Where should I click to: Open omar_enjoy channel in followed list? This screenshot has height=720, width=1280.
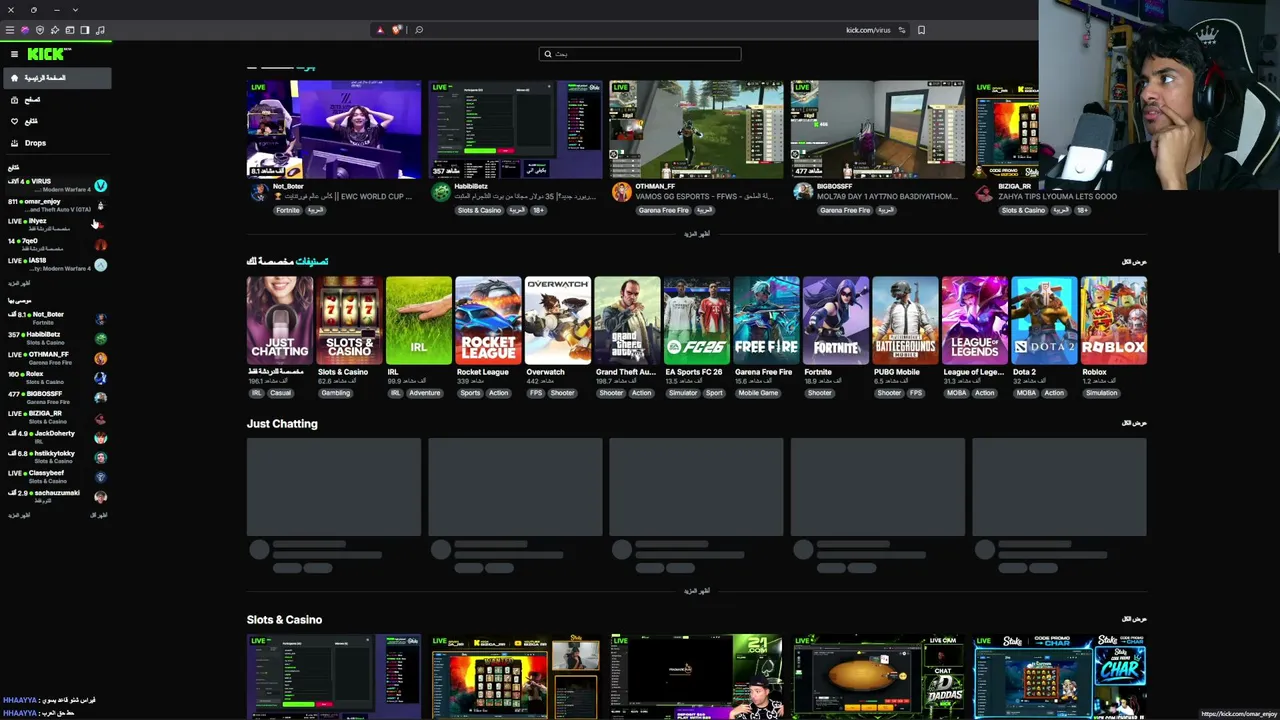pos(56,205)
